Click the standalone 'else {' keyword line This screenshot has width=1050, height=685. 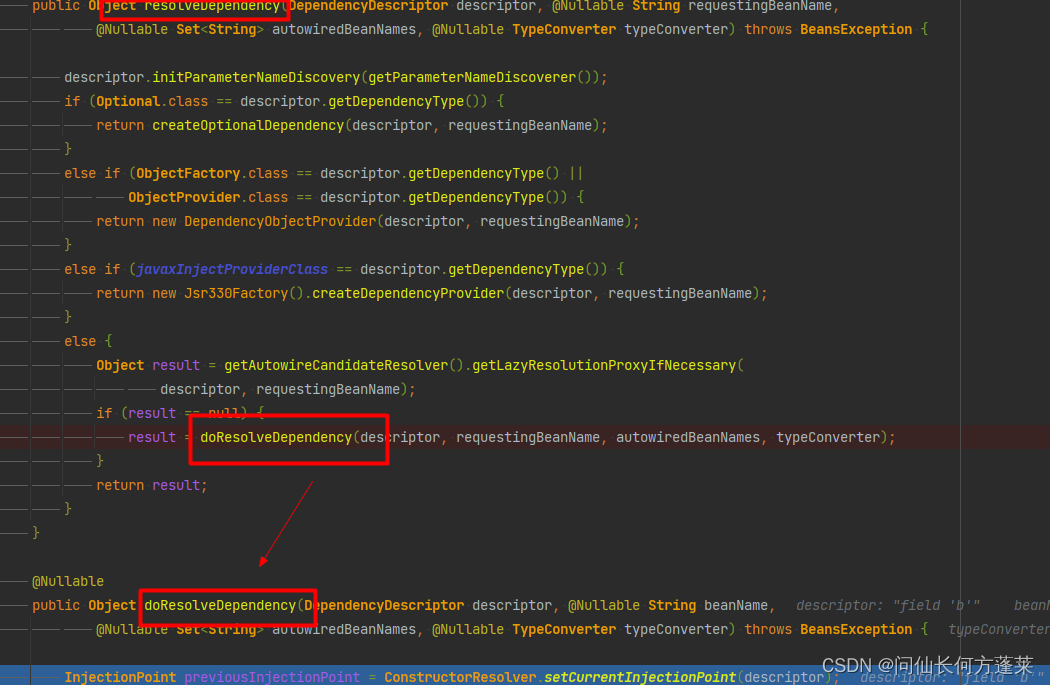point(88,341)
